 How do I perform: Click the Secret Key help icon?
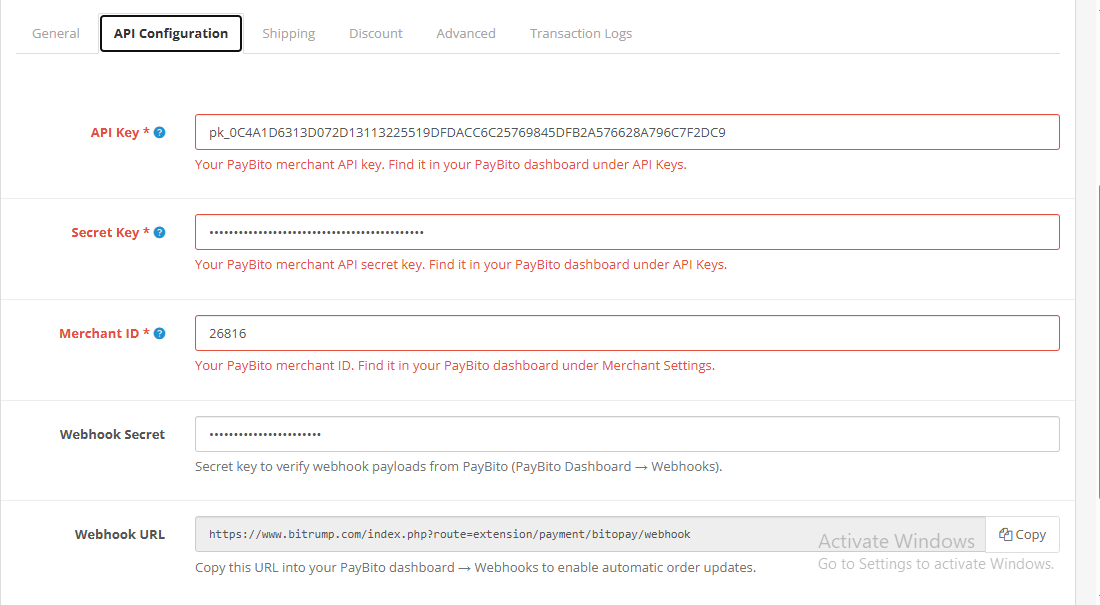point(160,232)
